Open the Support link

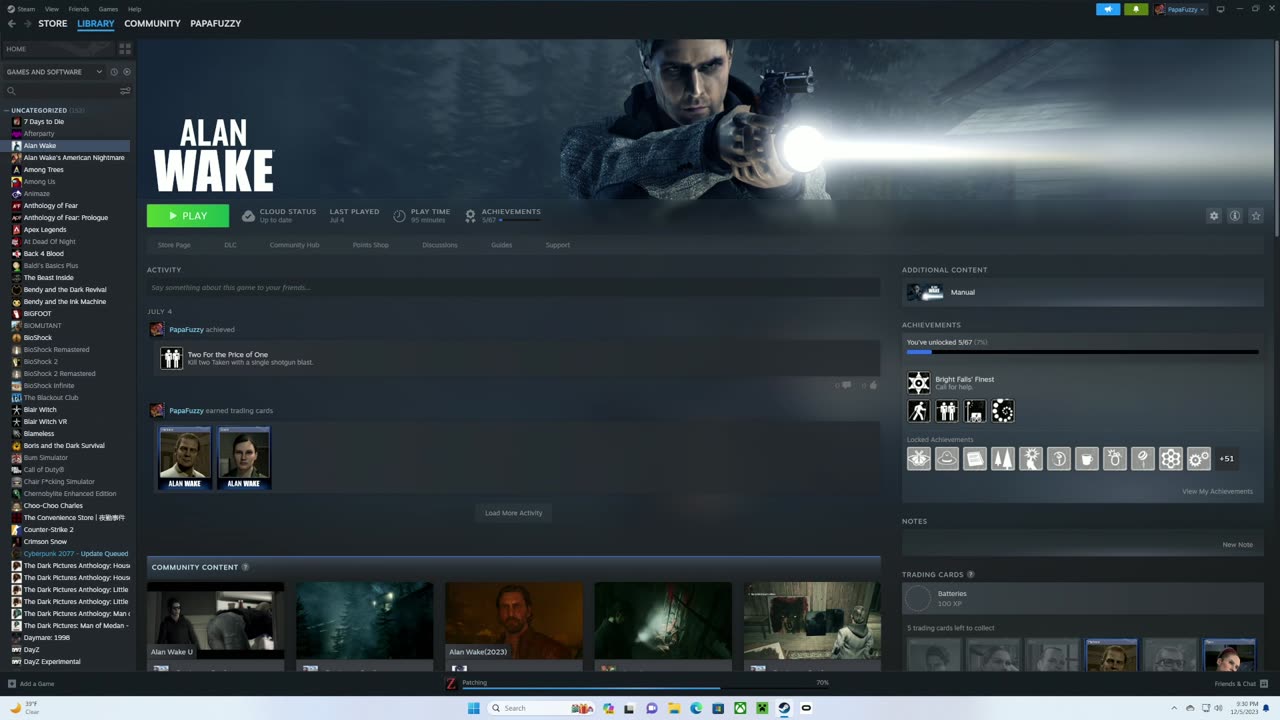click(557, 245)
